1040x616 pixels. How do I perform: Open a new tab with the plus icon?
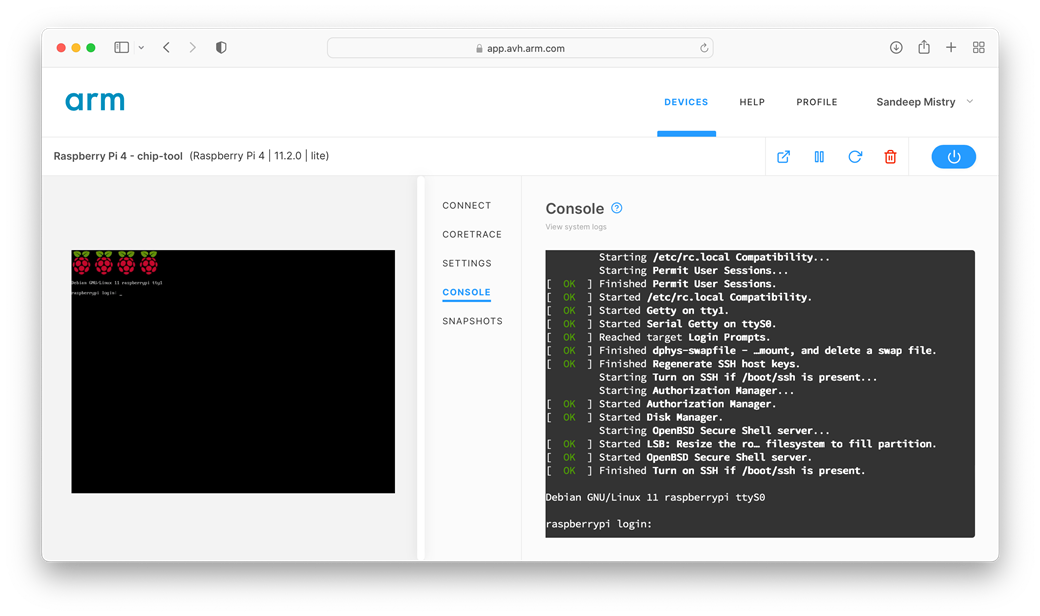point(951,48)
